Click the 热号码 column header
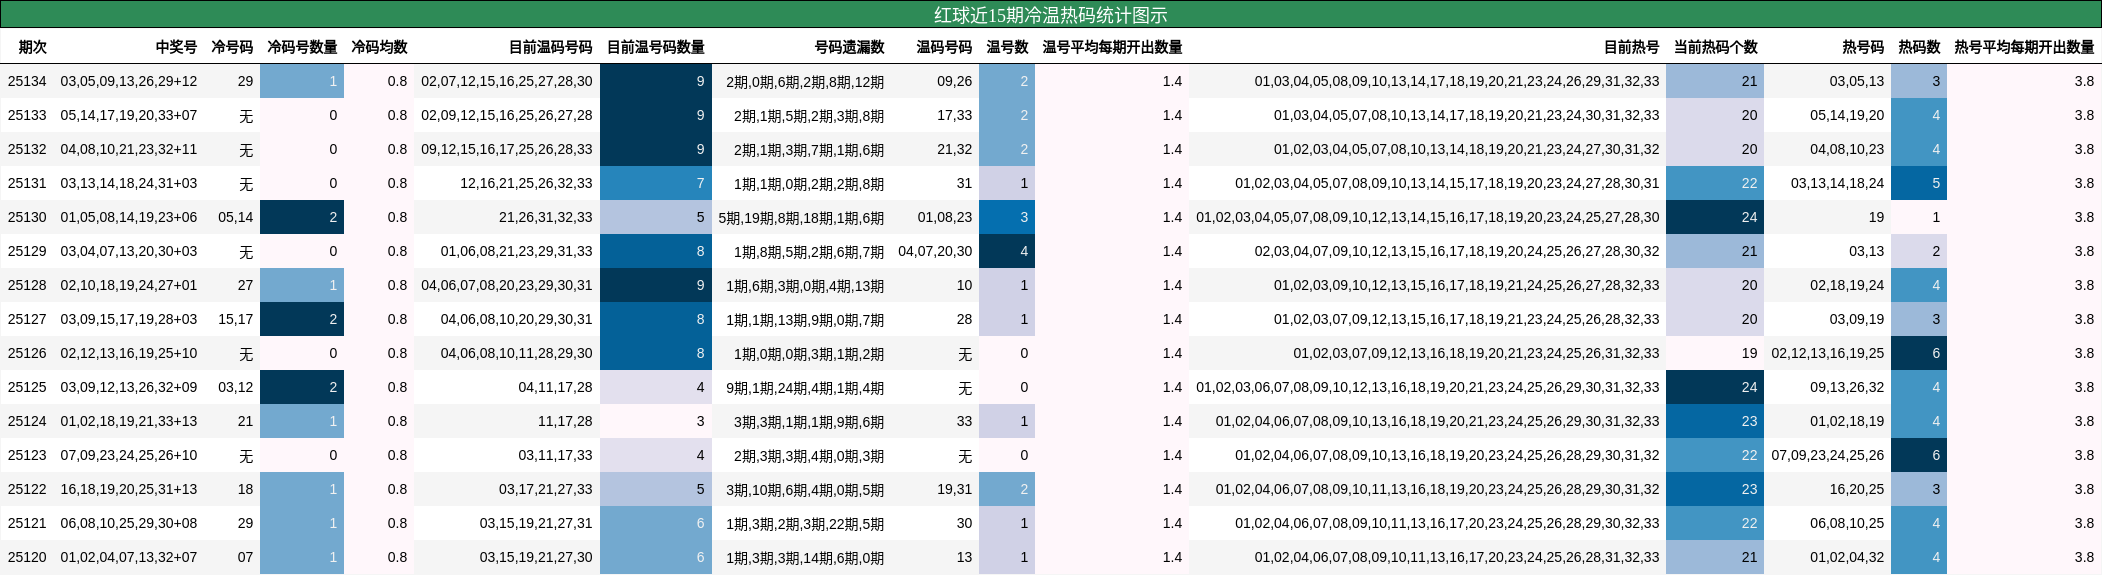Image resolution: width=2102 pixels, height=575 pixels. tap(1863, 47)
